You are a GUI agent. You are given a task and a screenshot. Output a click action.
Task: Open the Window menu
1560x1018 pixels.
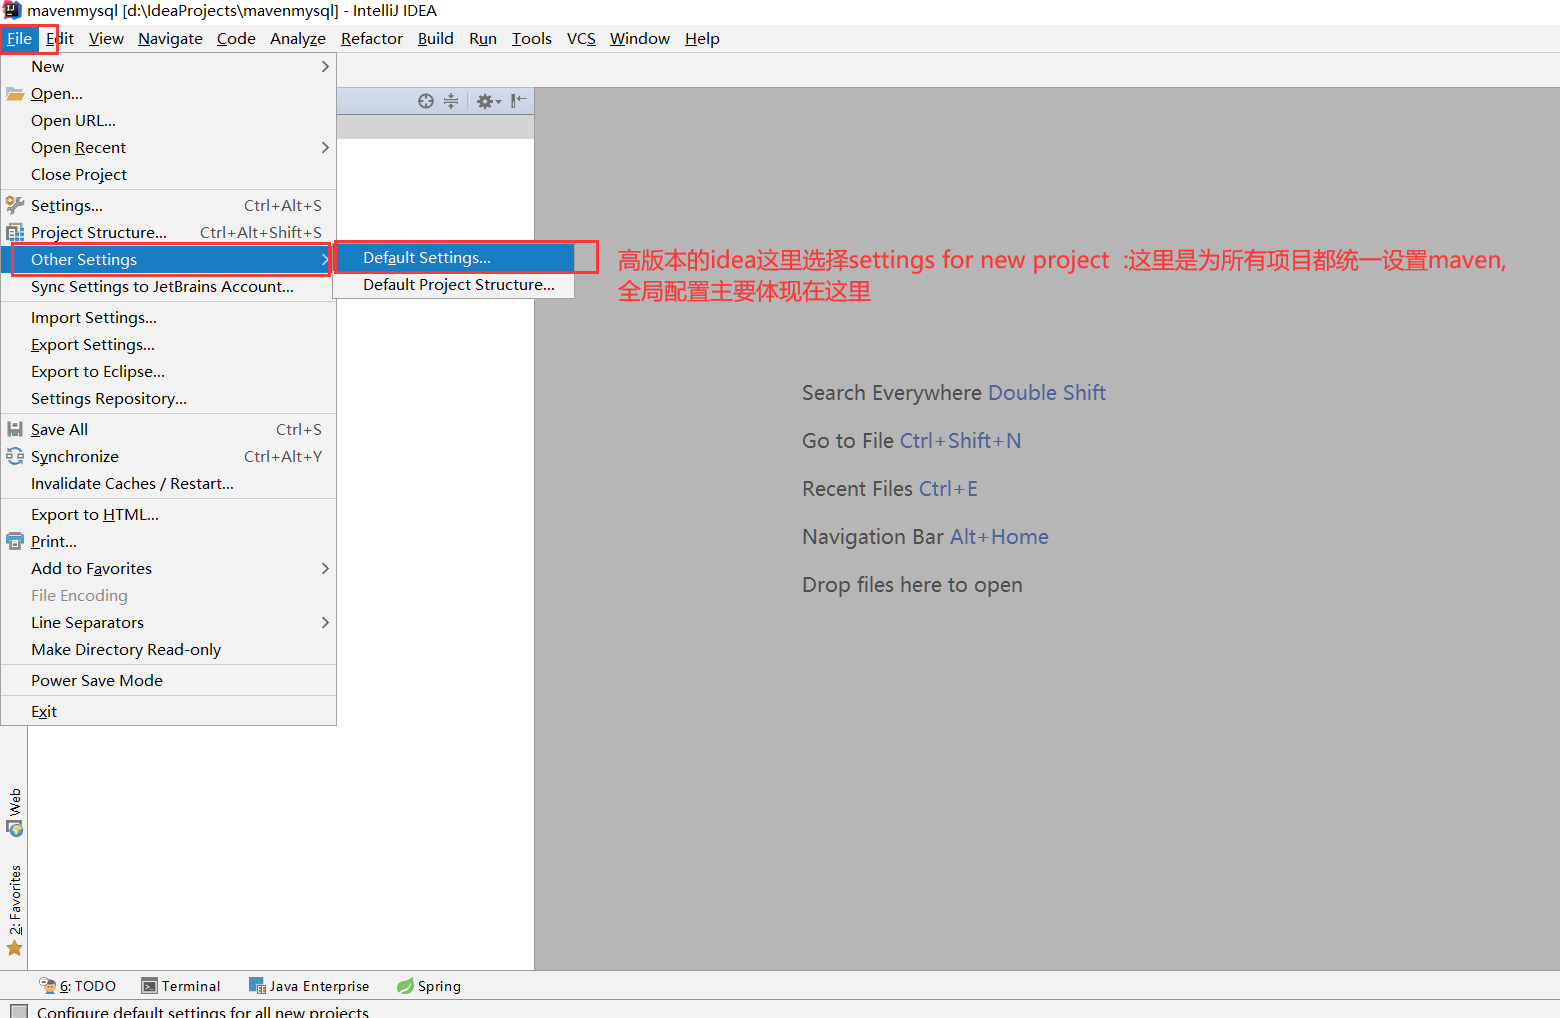click(640, 39)
